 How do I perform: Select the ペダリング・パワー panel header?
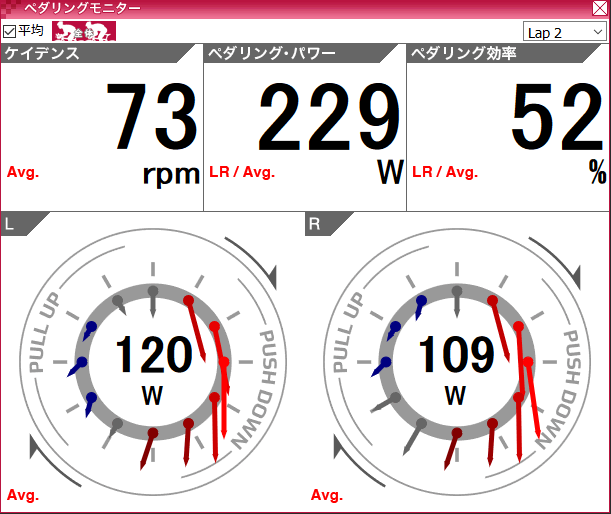point(301,53)
